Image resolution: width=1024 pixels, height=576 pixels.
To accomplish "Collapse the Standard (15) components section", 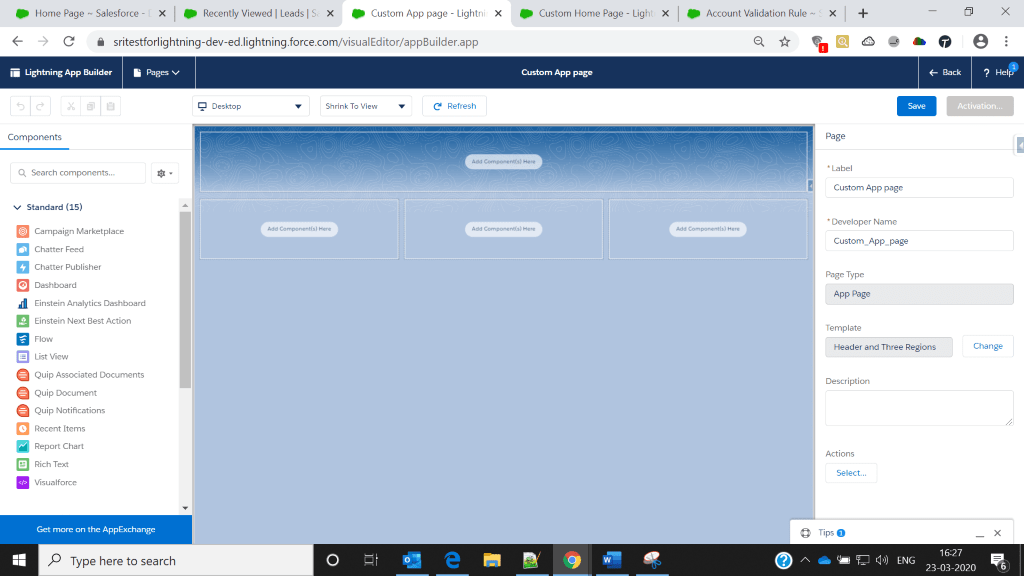I will pyautogui.click(x=17, y=207).
